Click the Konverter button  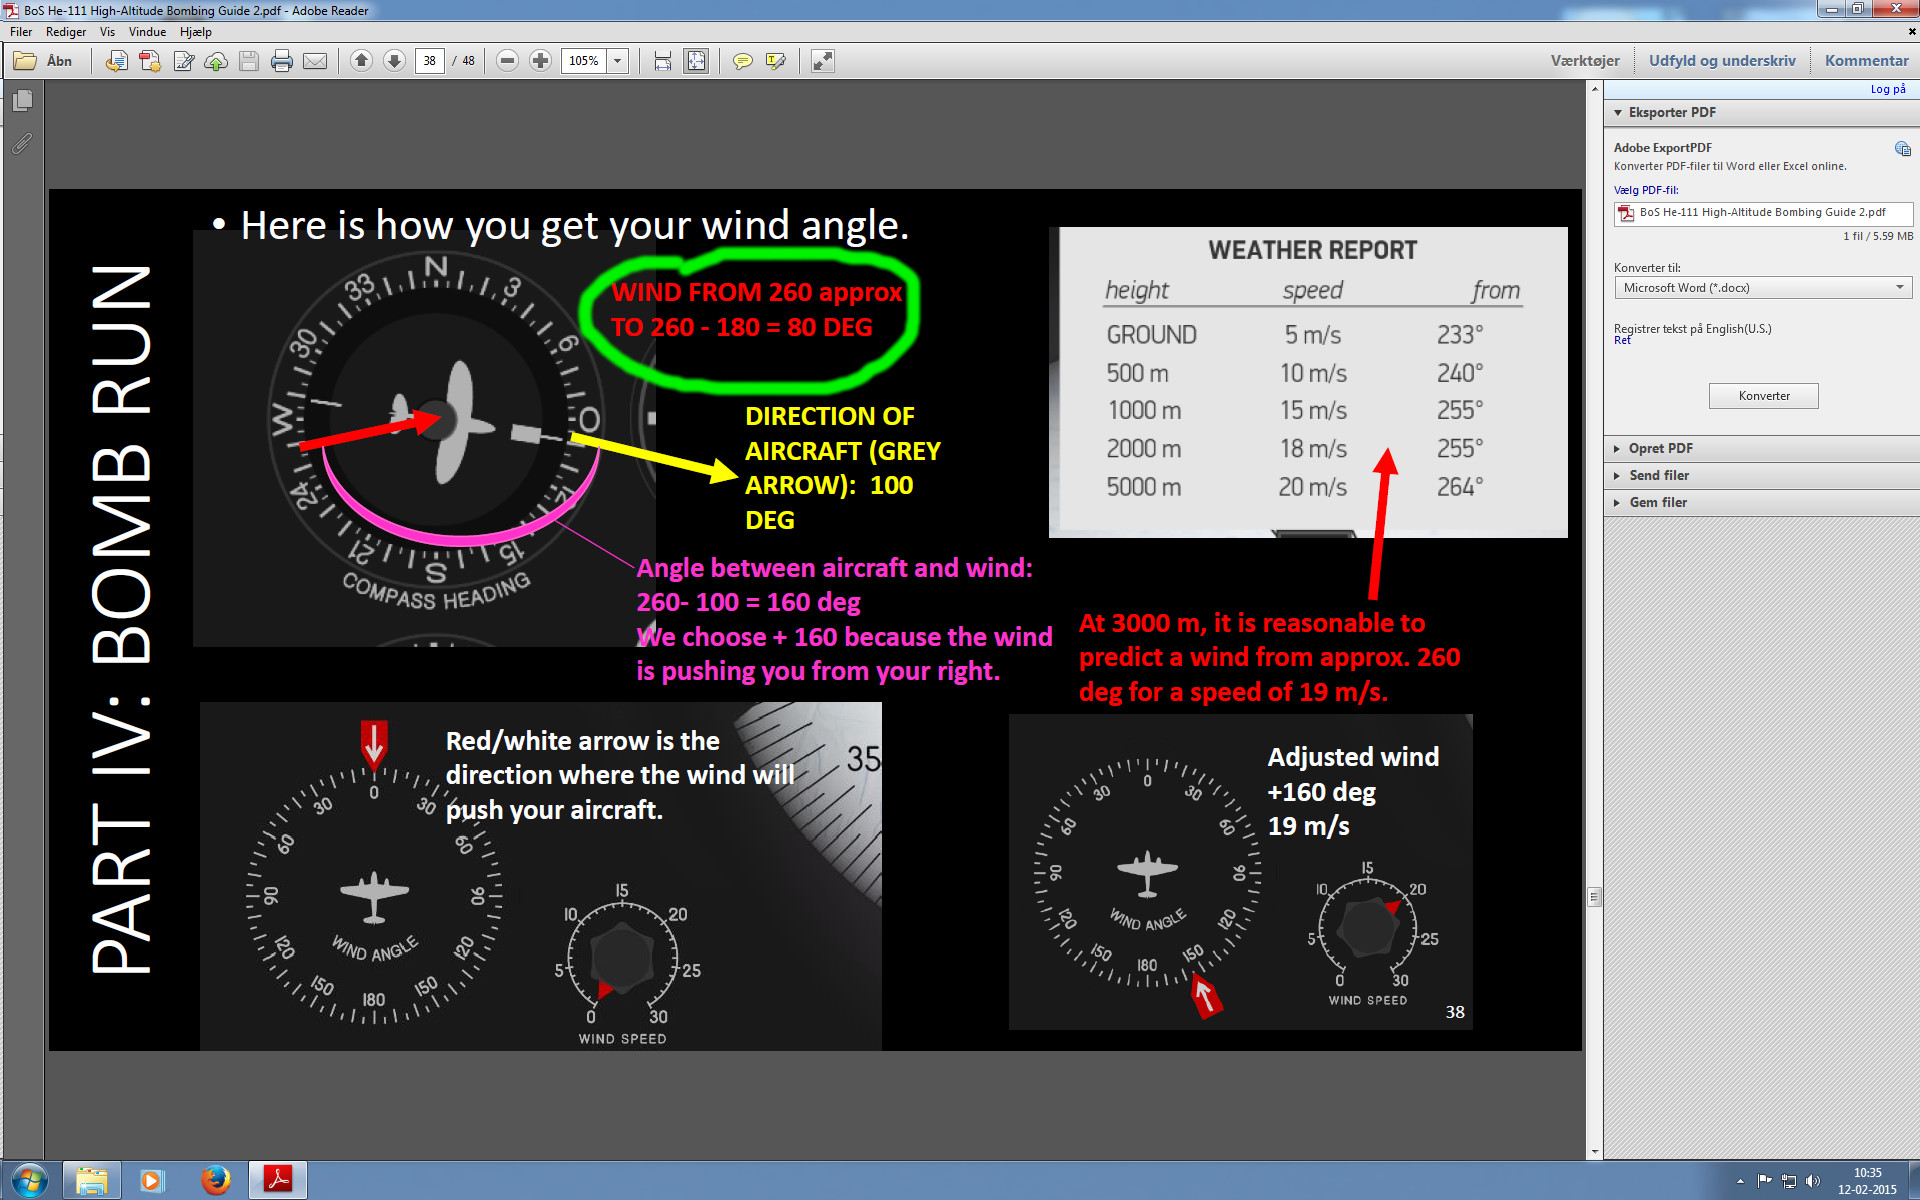[x=1763, y=396]
